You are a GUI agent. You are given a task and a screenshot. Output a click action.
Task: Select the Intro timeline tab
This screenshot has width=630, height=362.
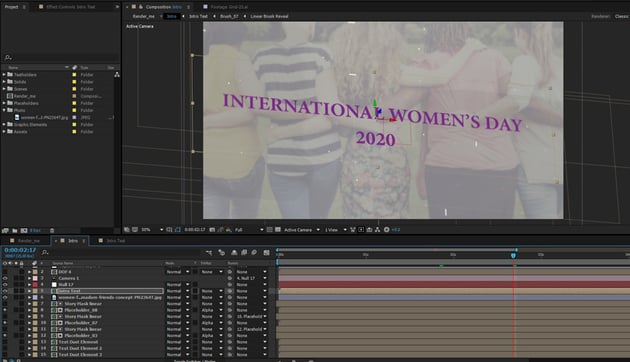[x=73, y=241]
